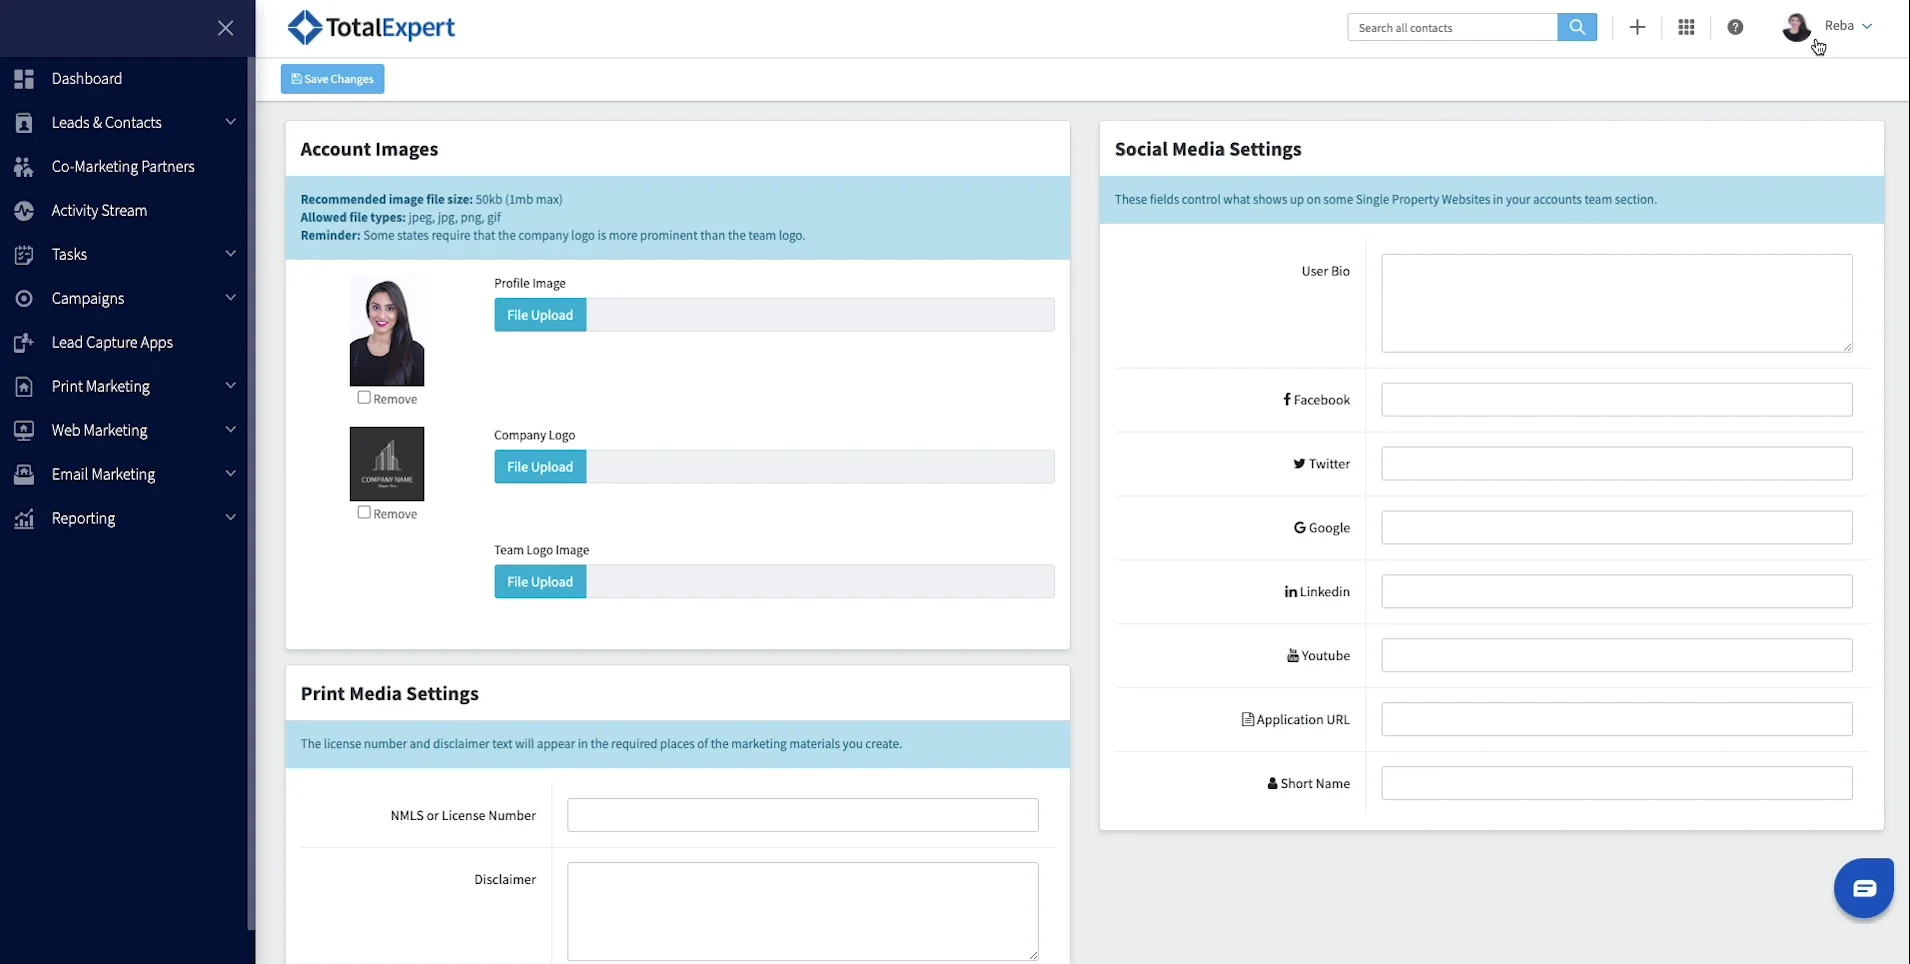Expand the Reporting menu chevron
This screenshot has width=1910, height=964.
click(x=231, y=518)
